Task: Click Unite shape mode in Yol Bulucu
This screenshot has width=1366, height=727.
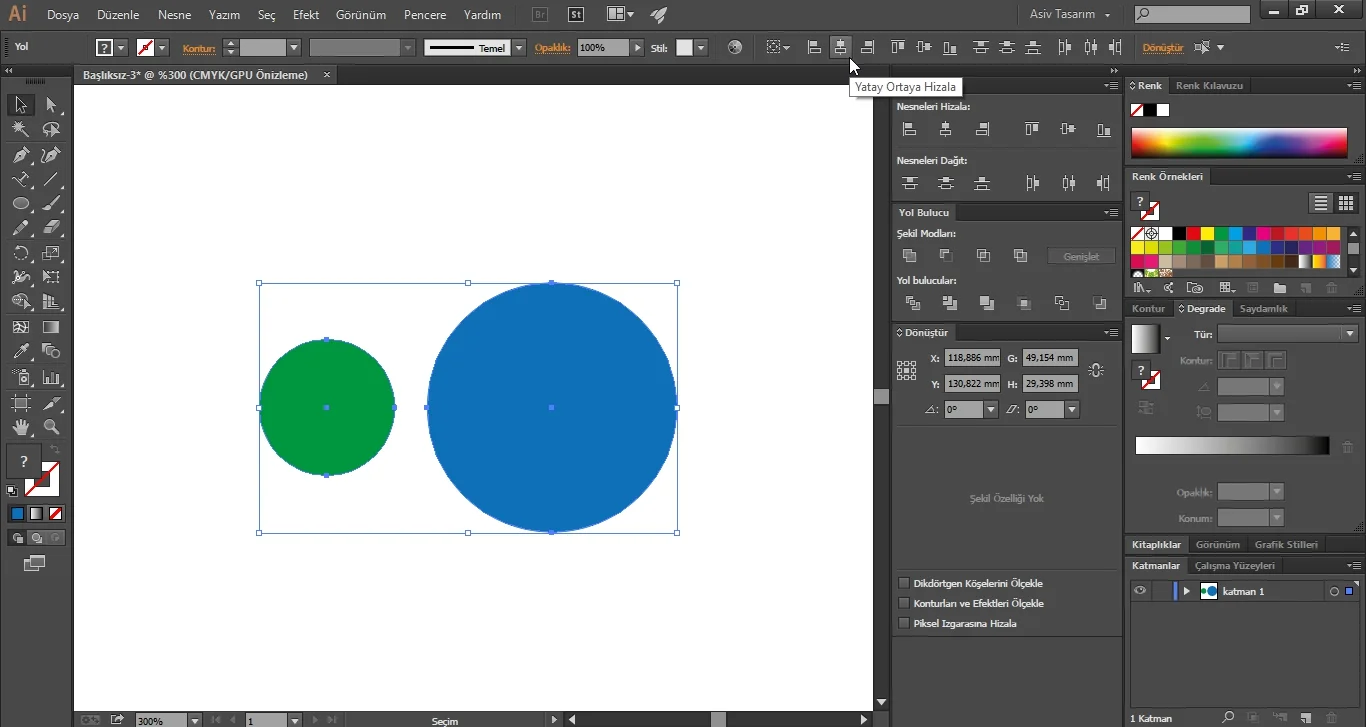Action: [909, 256]
